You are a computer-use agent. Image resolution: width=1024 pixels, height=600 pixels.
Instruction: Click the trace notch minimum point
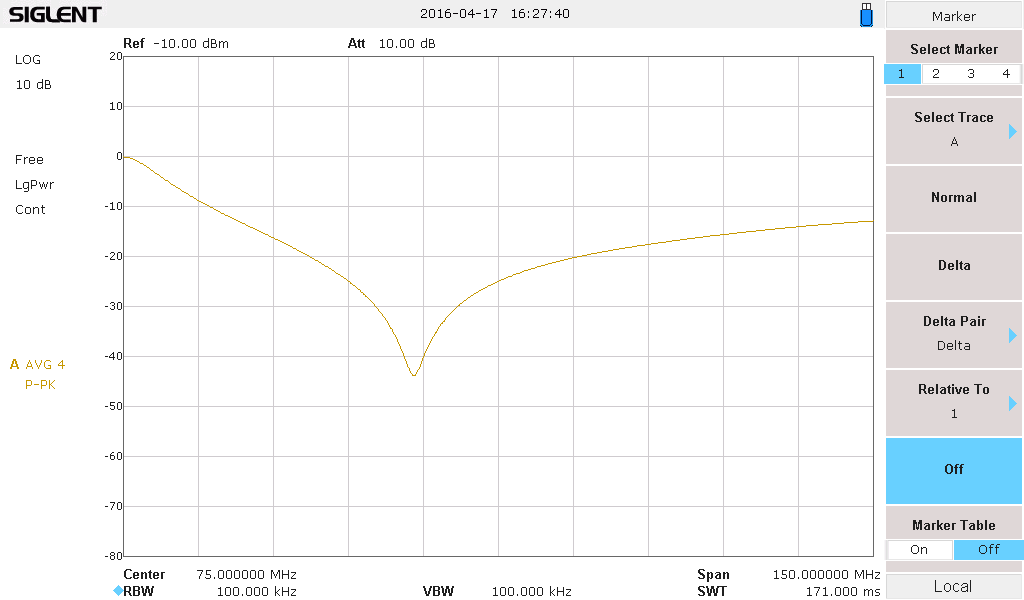[x=413, y=375]
